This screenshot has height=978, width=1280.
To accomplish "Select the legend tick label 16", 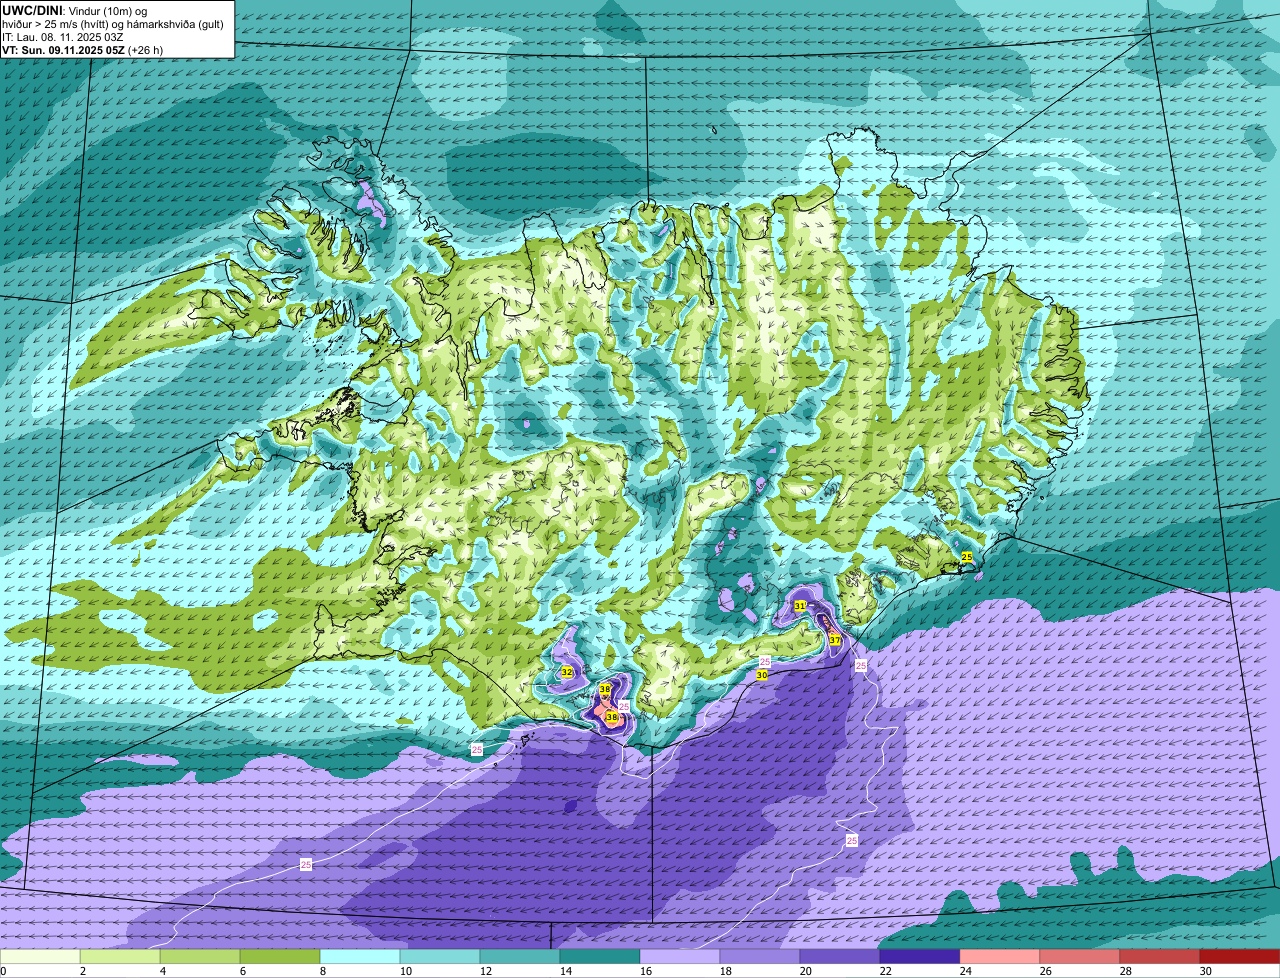I will coord(645,971).
